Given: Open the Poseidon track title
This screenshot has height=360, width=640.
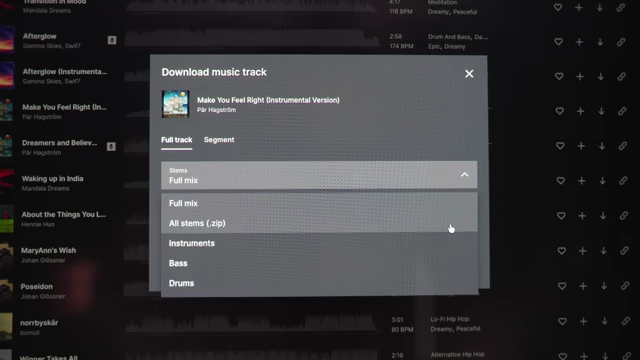Looking at the screenshot, I should 36,287.
